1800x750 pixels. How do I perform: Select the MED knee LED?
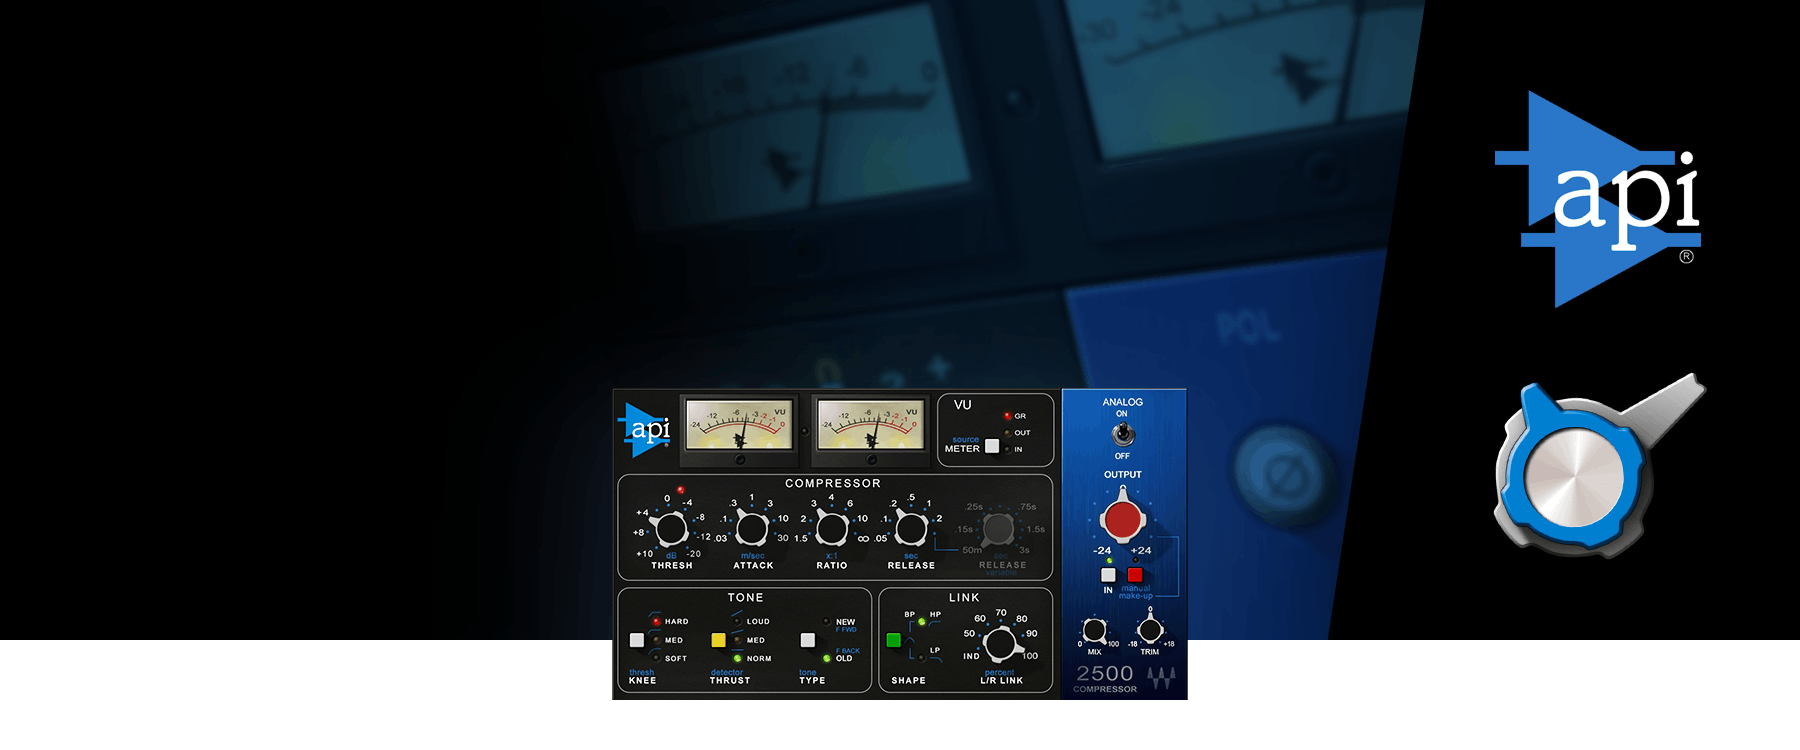656,640
